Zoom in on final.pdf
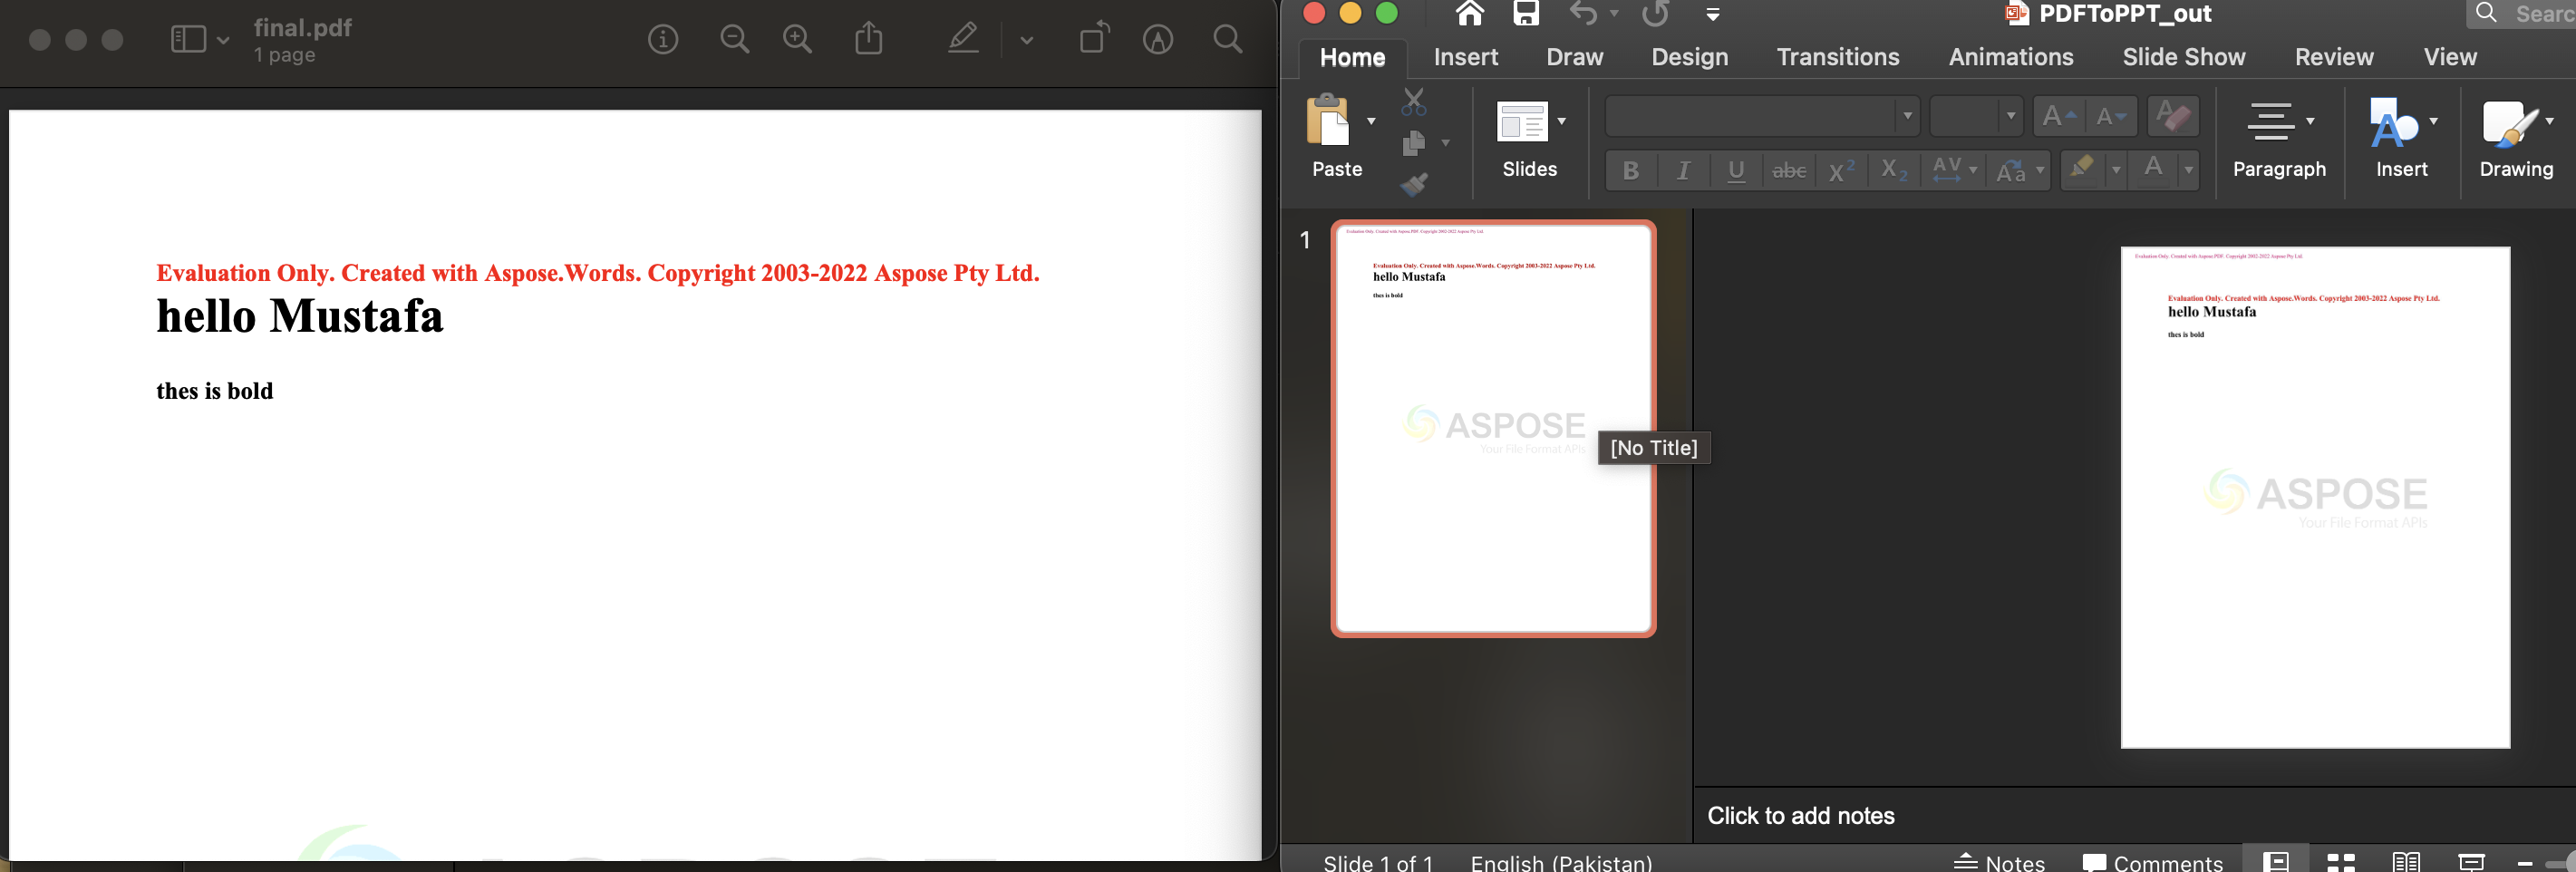 click(797, 38)
